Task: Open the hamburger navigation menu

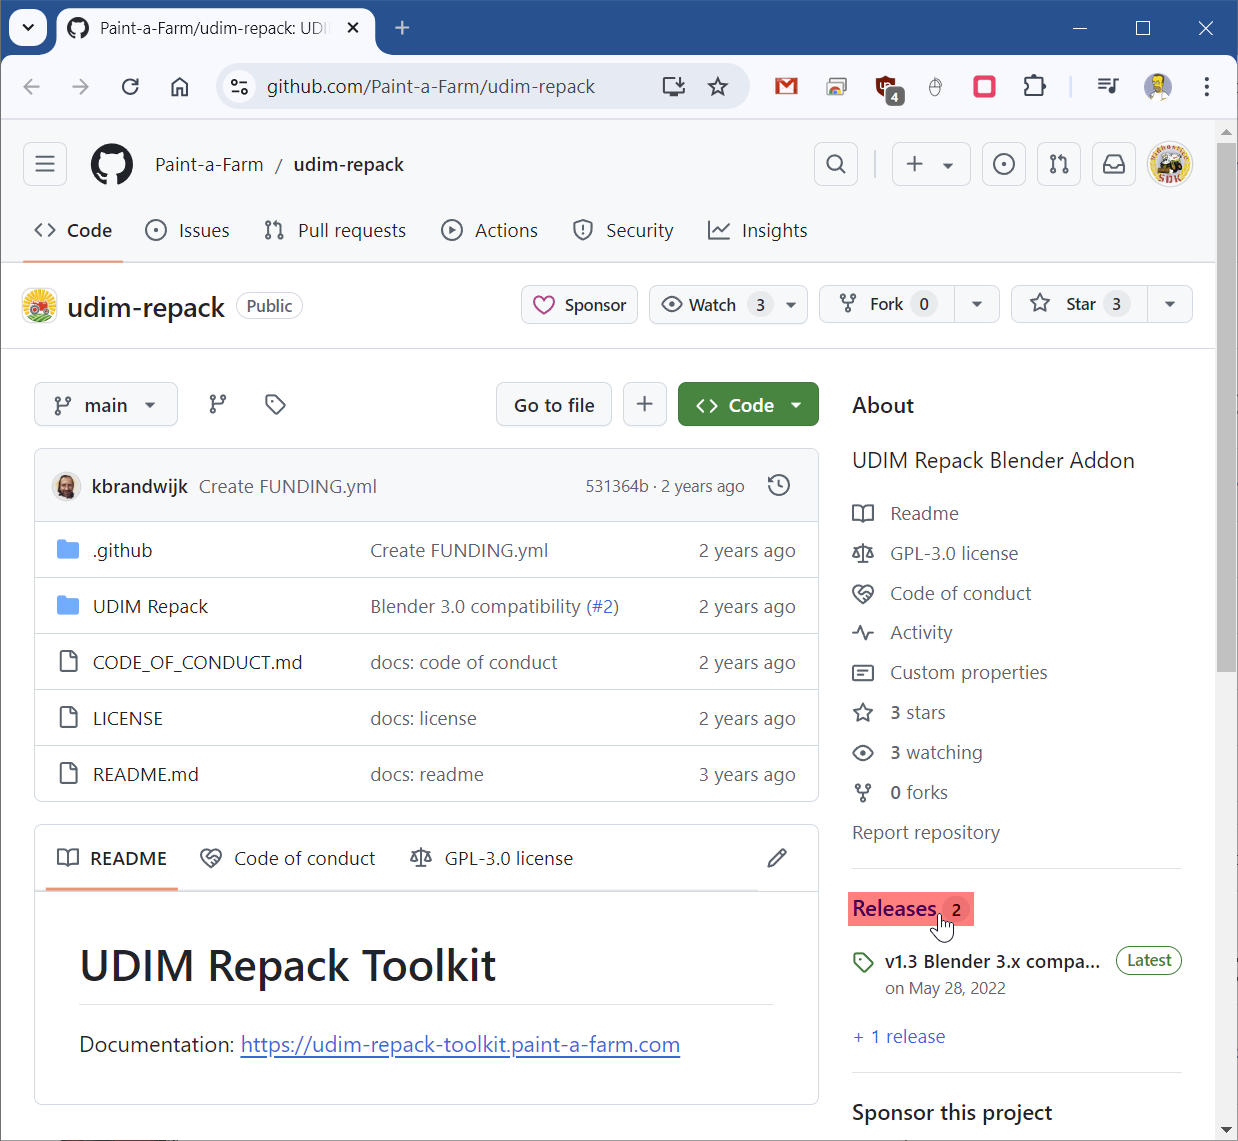Action: point(45,164)
